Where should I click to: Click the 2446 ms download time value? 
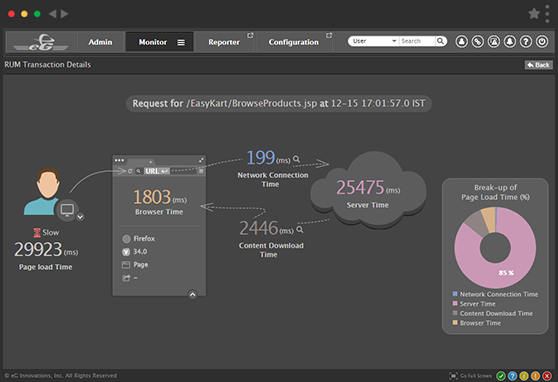[266, 228]
